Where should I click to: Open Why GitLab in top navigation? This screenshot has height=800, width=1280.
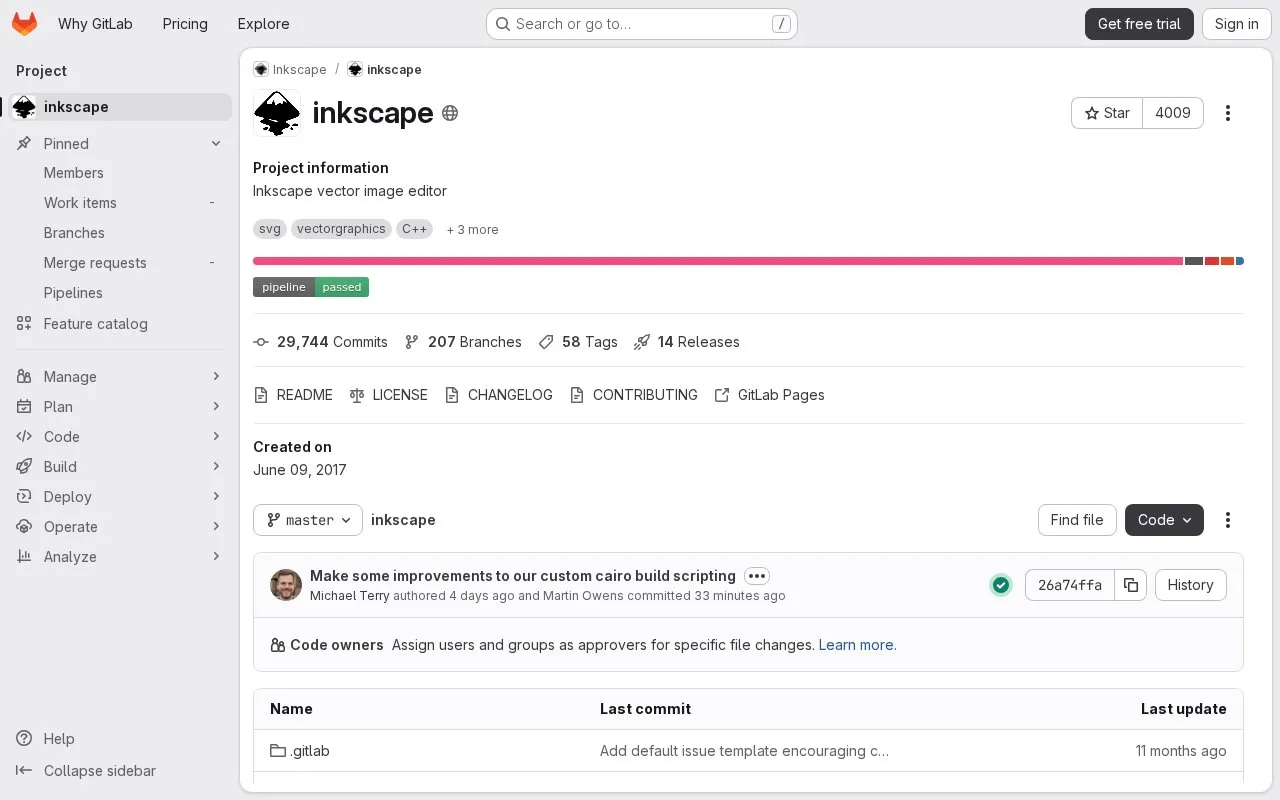95,24
